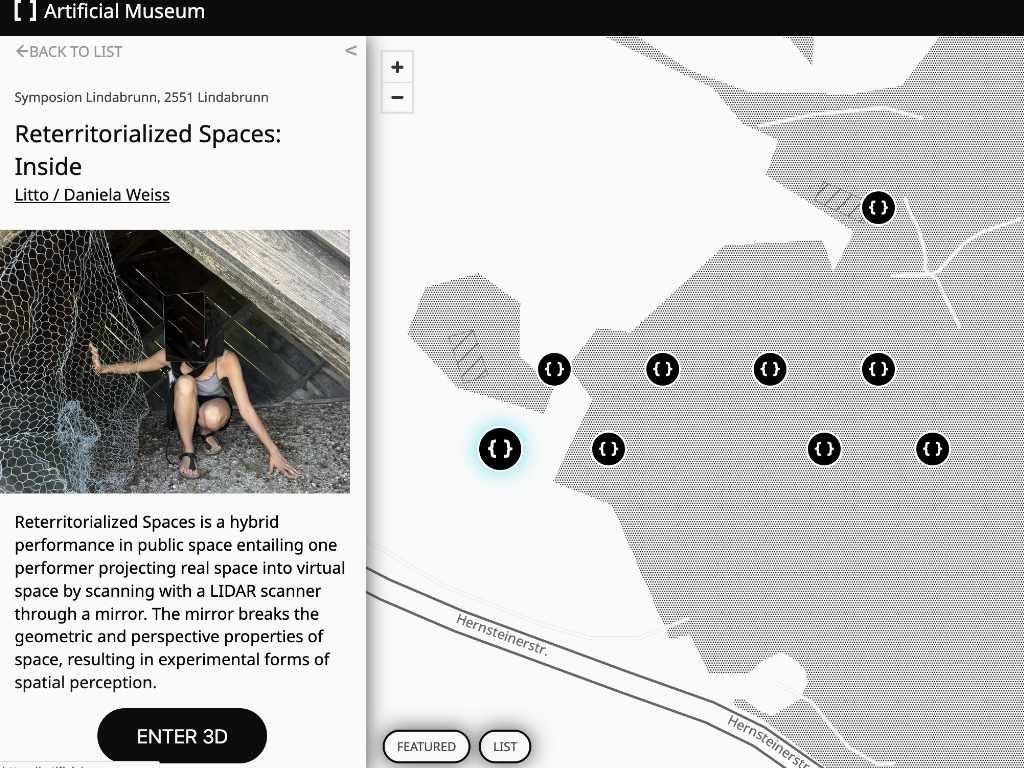
Task: Select the topmost map marker near hatched area
Action: [878, 208]
